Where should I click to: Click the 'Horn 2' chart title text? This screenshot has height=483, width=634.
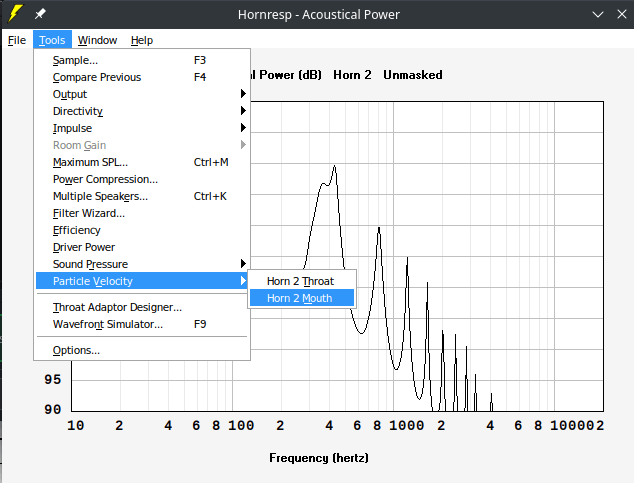[x=352, y=75]
